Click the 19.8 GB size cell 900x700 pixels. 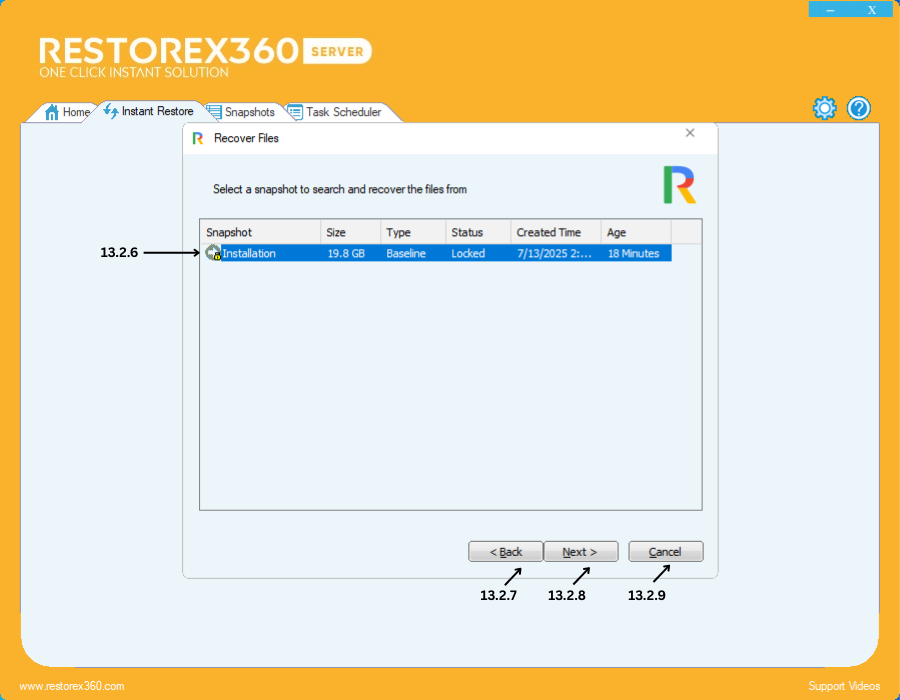pyautogui.click(x=346, y=254)
